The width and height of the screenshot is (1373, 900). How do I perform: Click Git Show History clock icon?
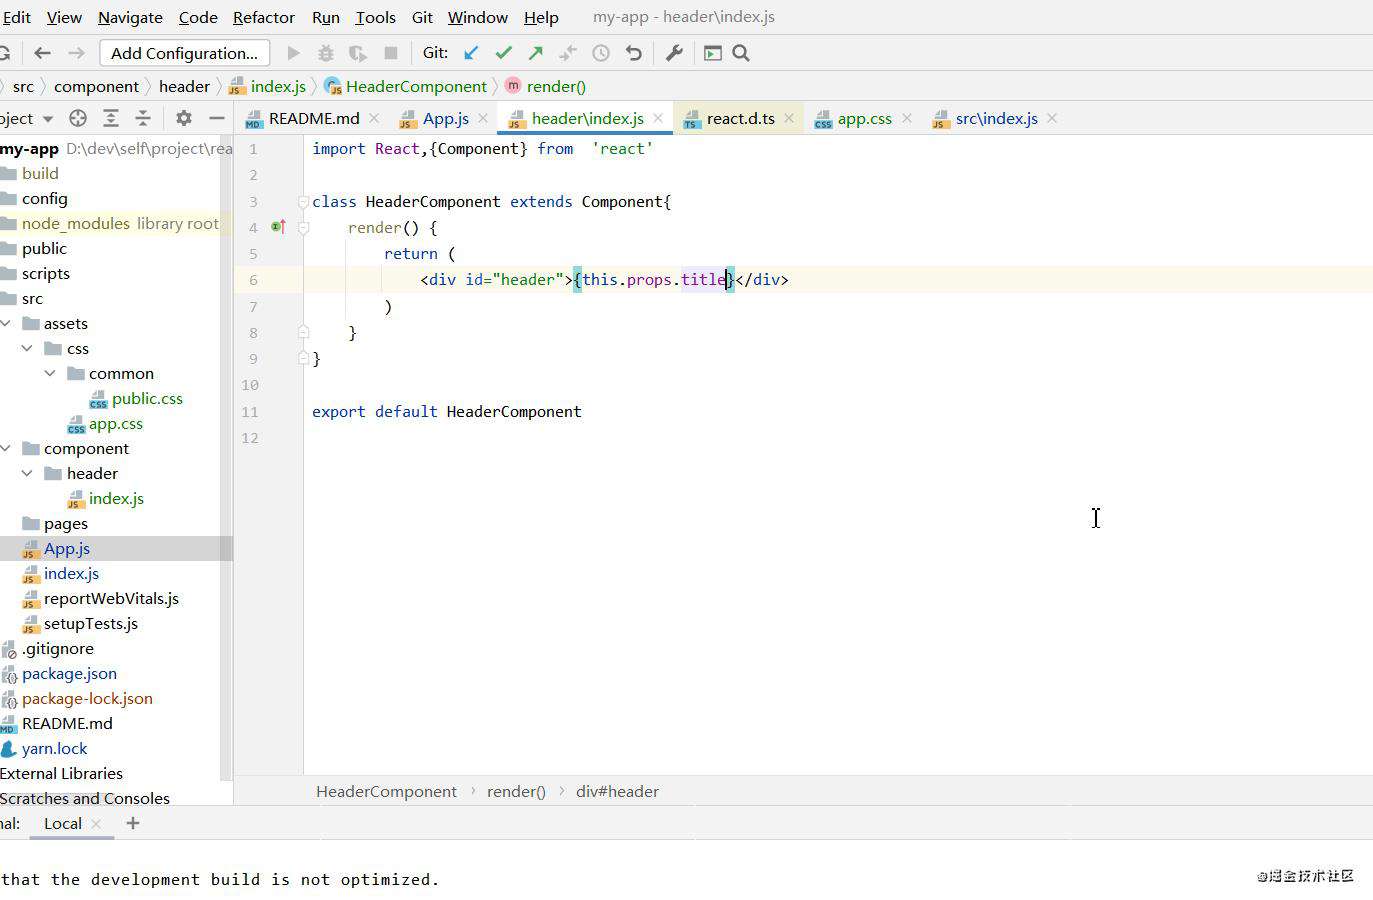pos(601,53)
